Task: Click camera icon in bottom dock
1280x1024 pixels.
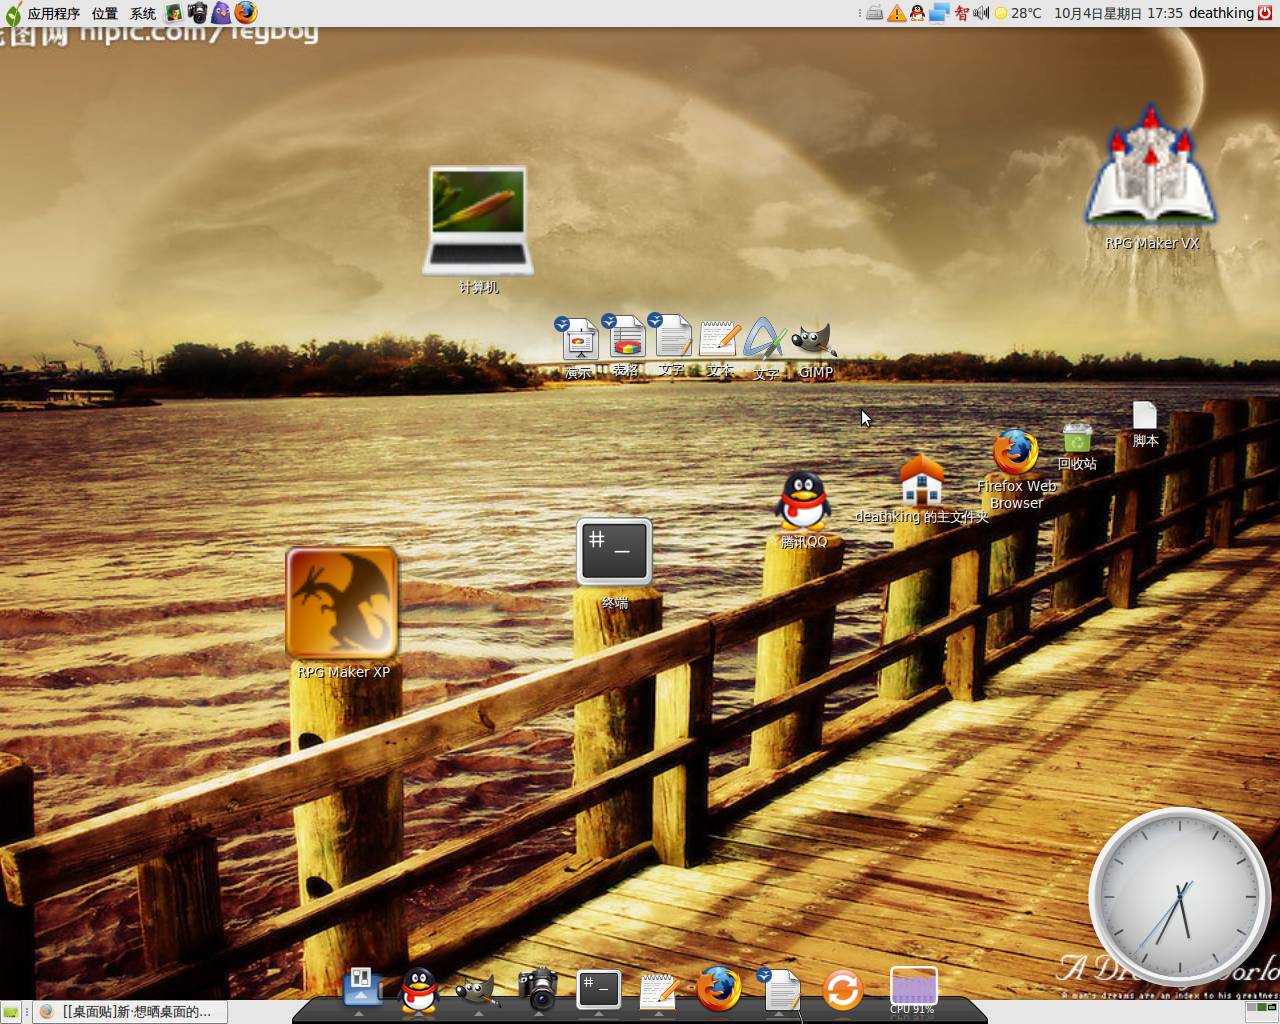Action: (537, 989)
